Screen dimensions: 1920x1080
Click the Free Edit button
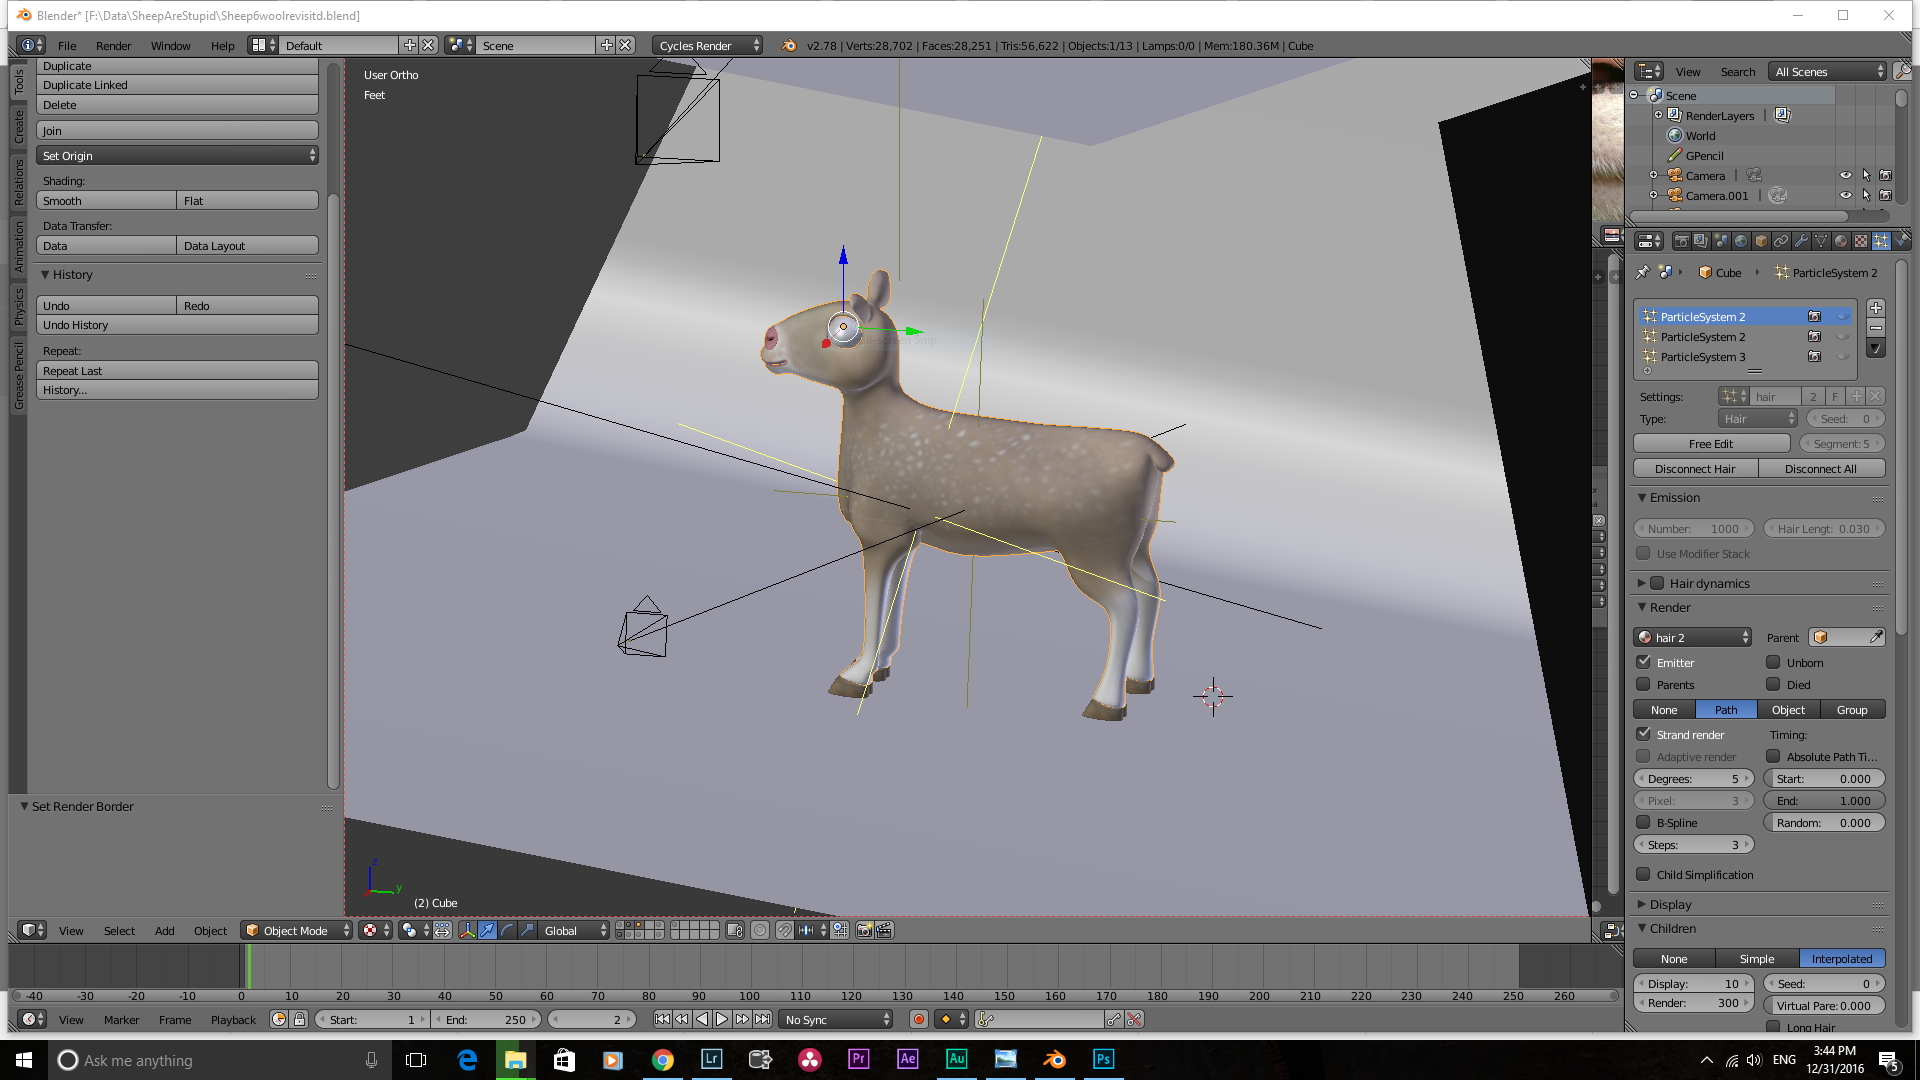(x=1711, y=443)
